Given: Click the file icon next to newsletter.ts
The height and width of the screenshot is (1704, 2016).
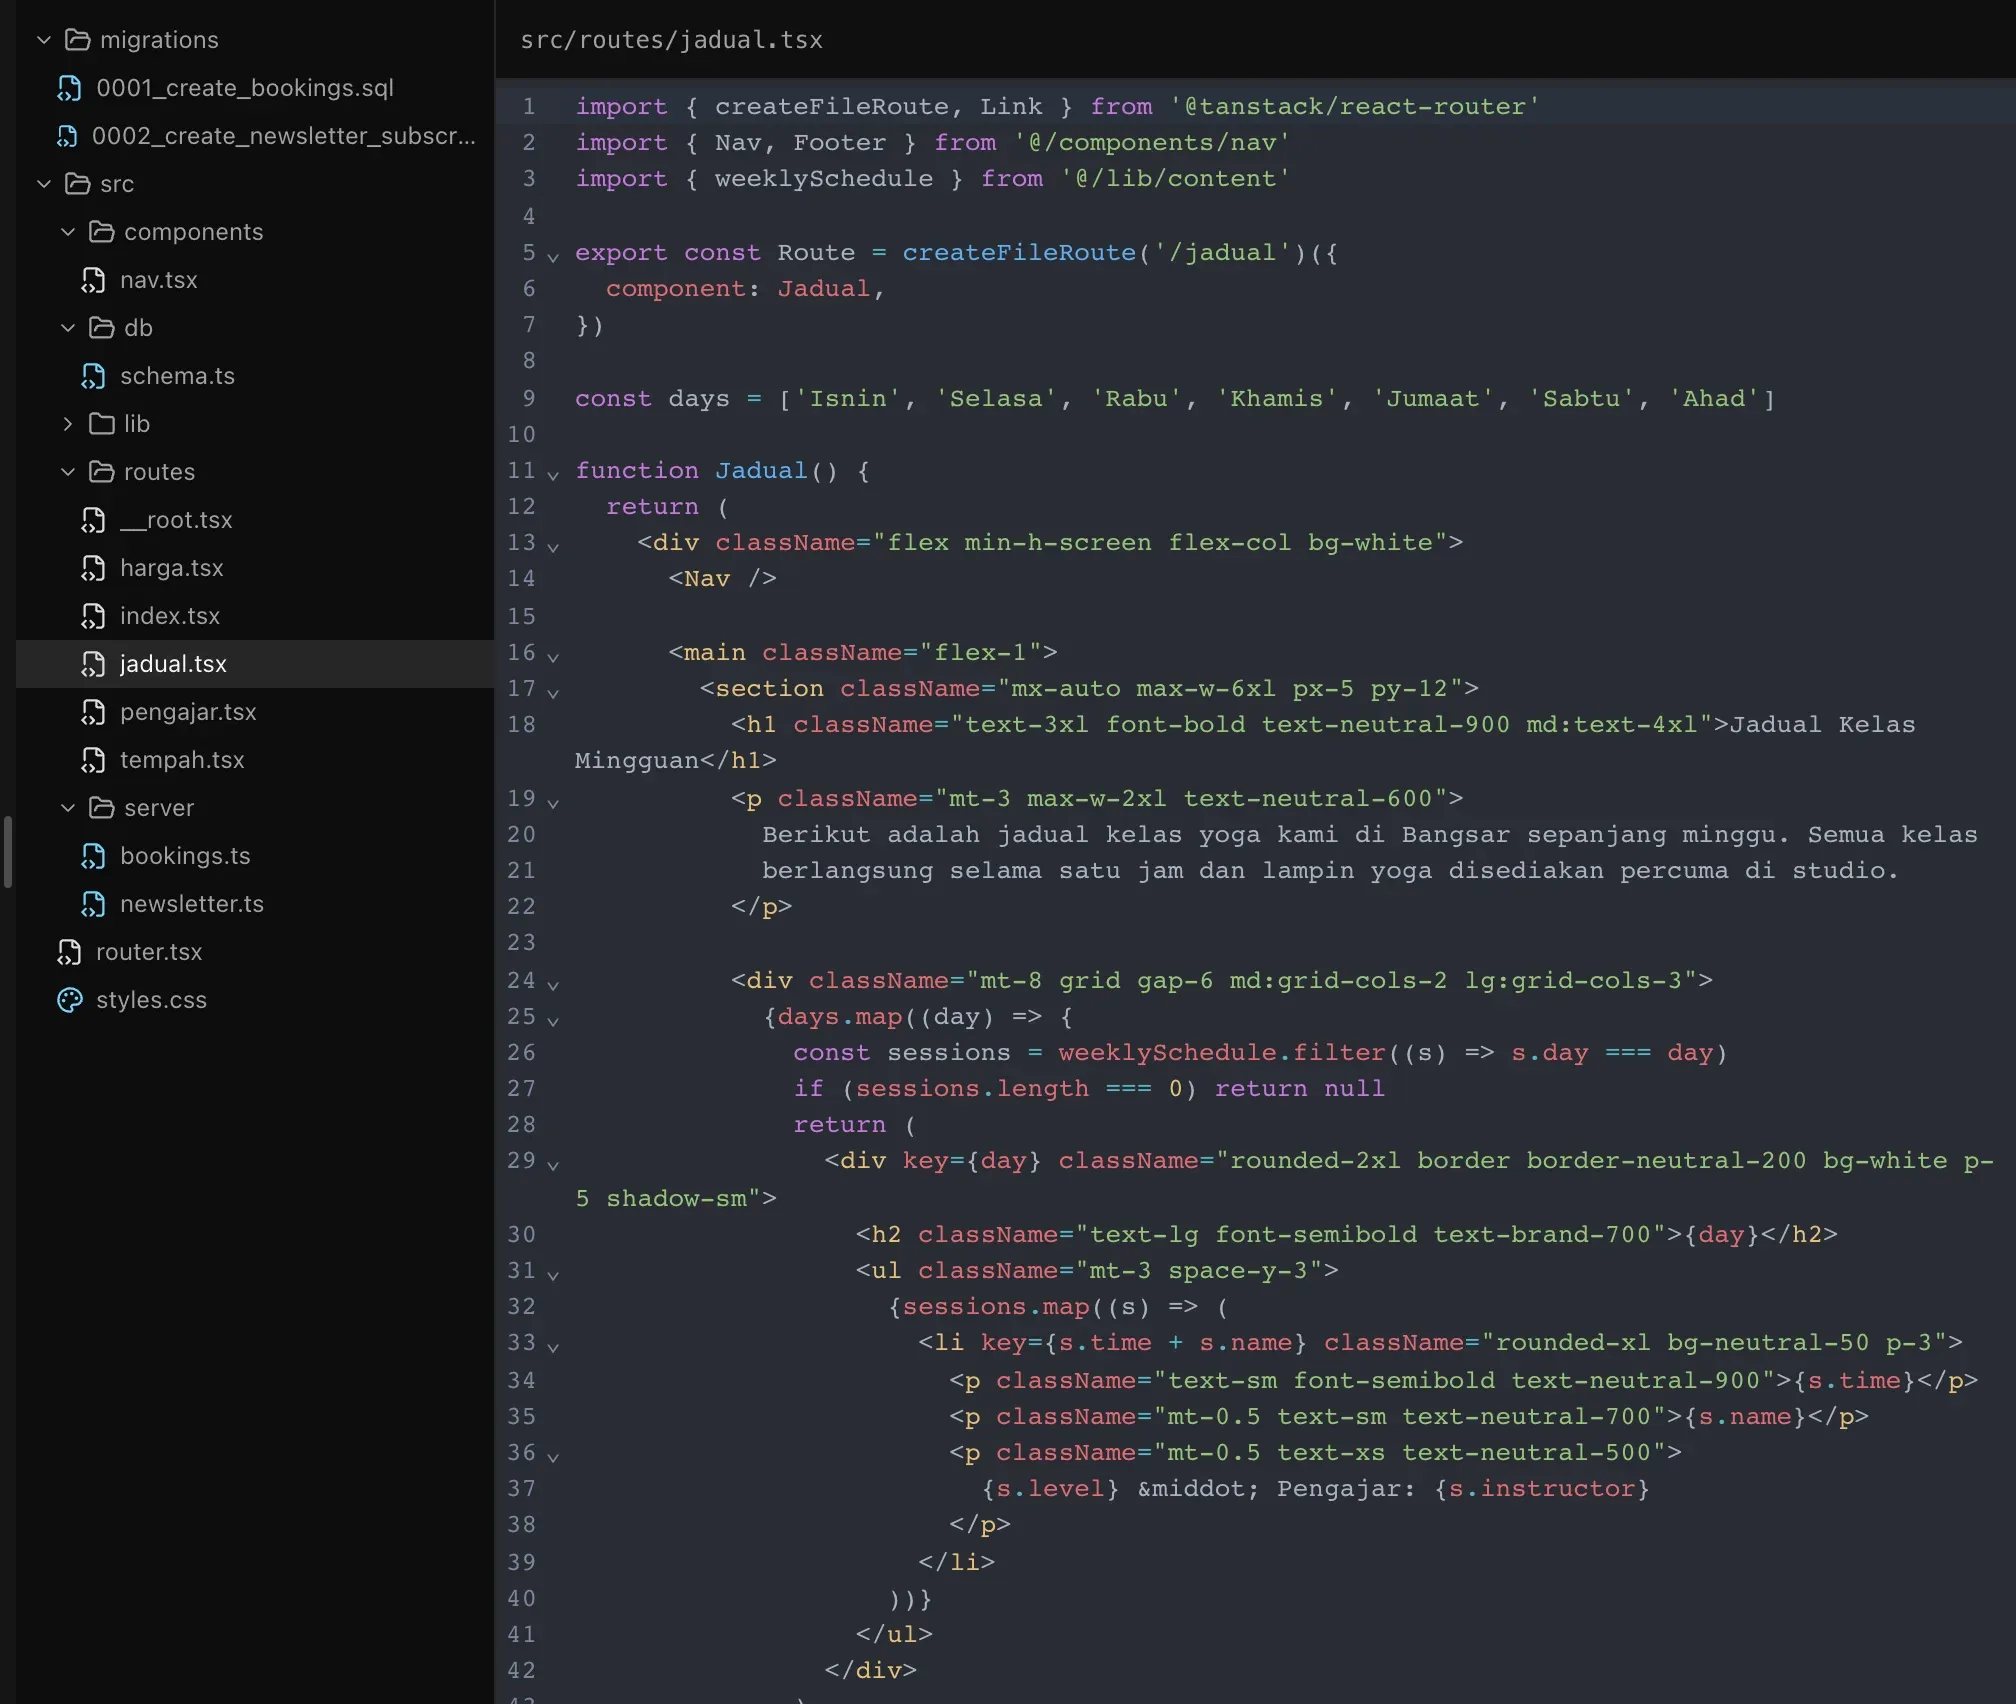Looking at the screenshot, I should [x=93, y=904].
